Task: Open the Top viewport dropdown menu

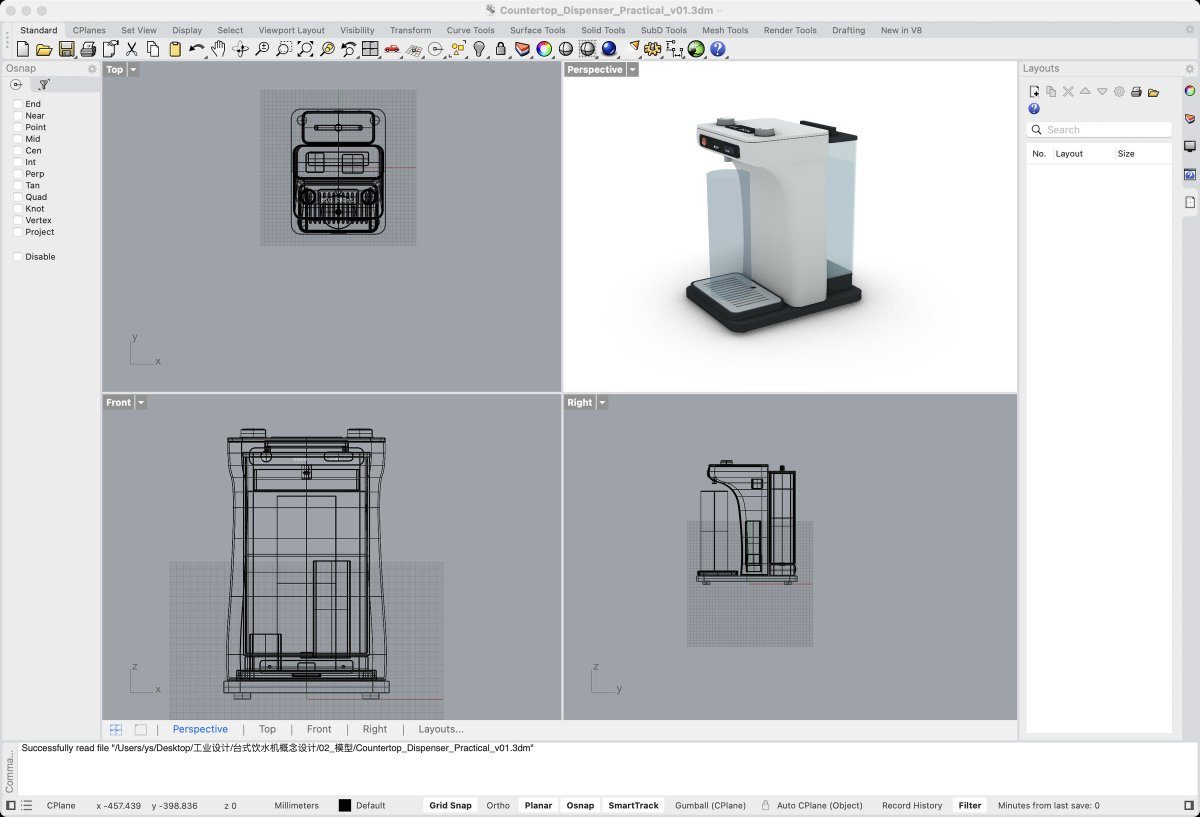Action: coord(133,70)
